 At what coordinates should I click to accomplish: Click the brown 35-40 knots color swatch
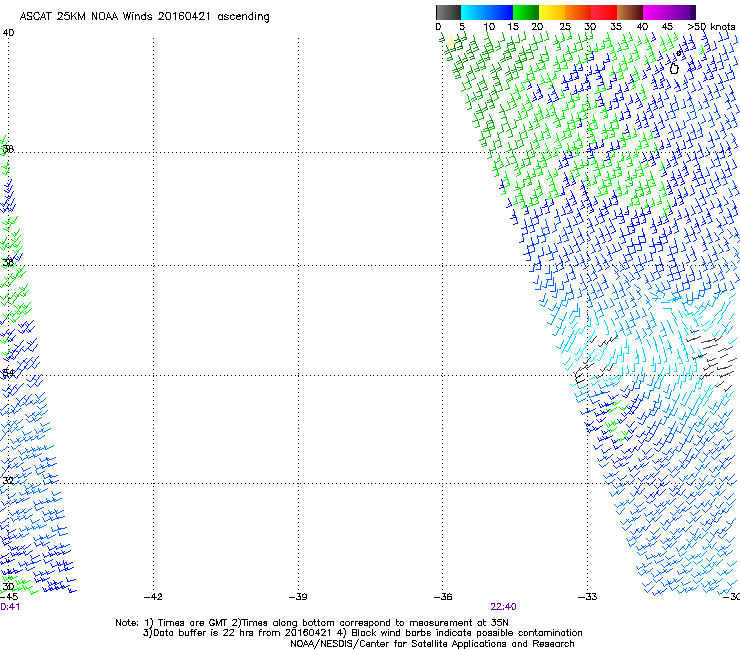630,12
